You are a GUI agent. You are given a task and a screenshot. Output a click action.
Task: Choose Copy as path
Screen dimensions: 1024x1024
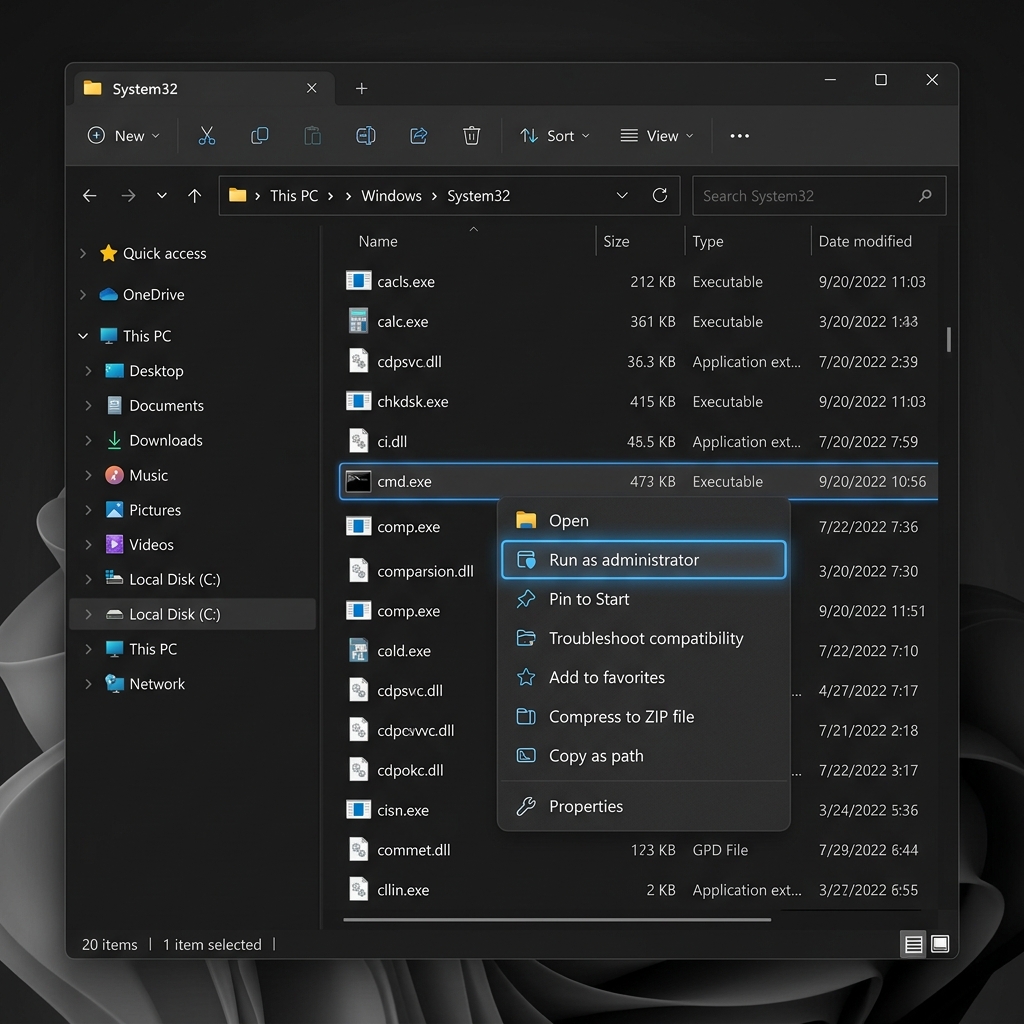click(643, 756)
